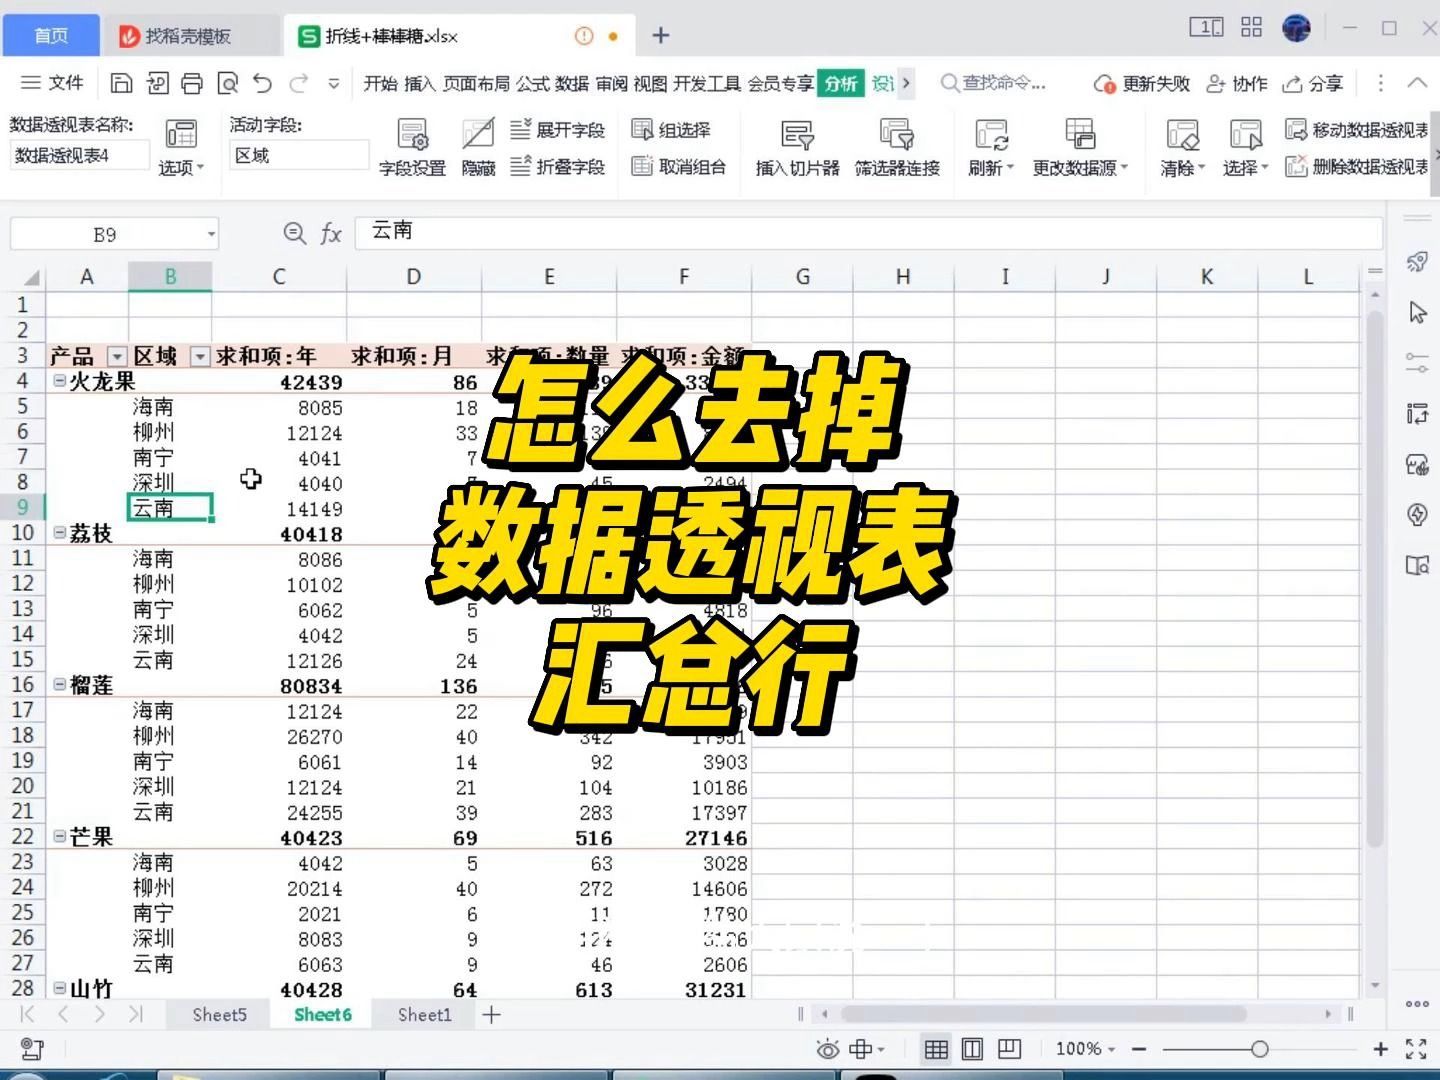1440x1080 pixels.
Task: Collapse the 榴莲 group
Action: point(60,685)
